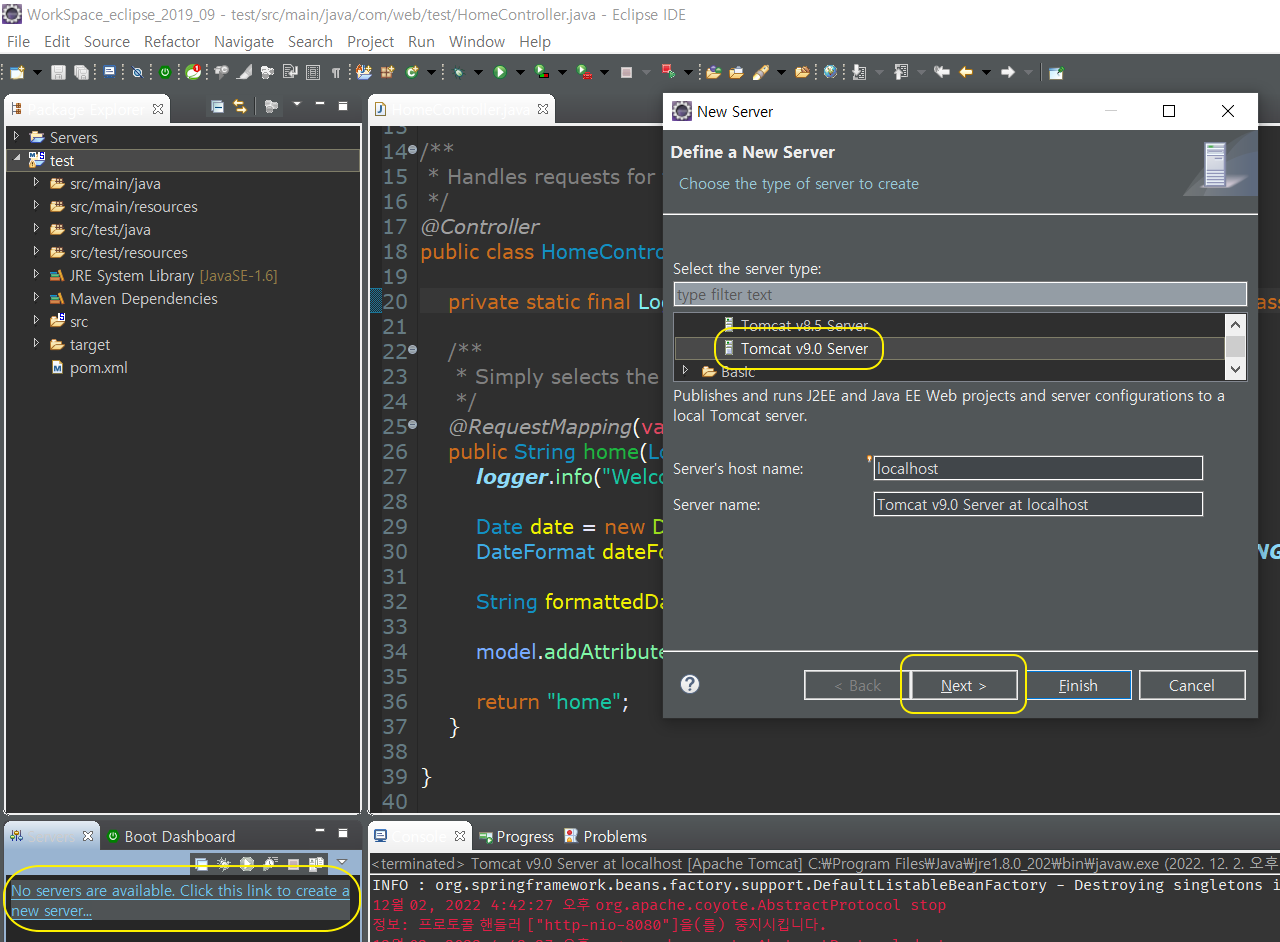
Task: Click the Cancel button in New Server dialog
Action: click(1192, 685)
